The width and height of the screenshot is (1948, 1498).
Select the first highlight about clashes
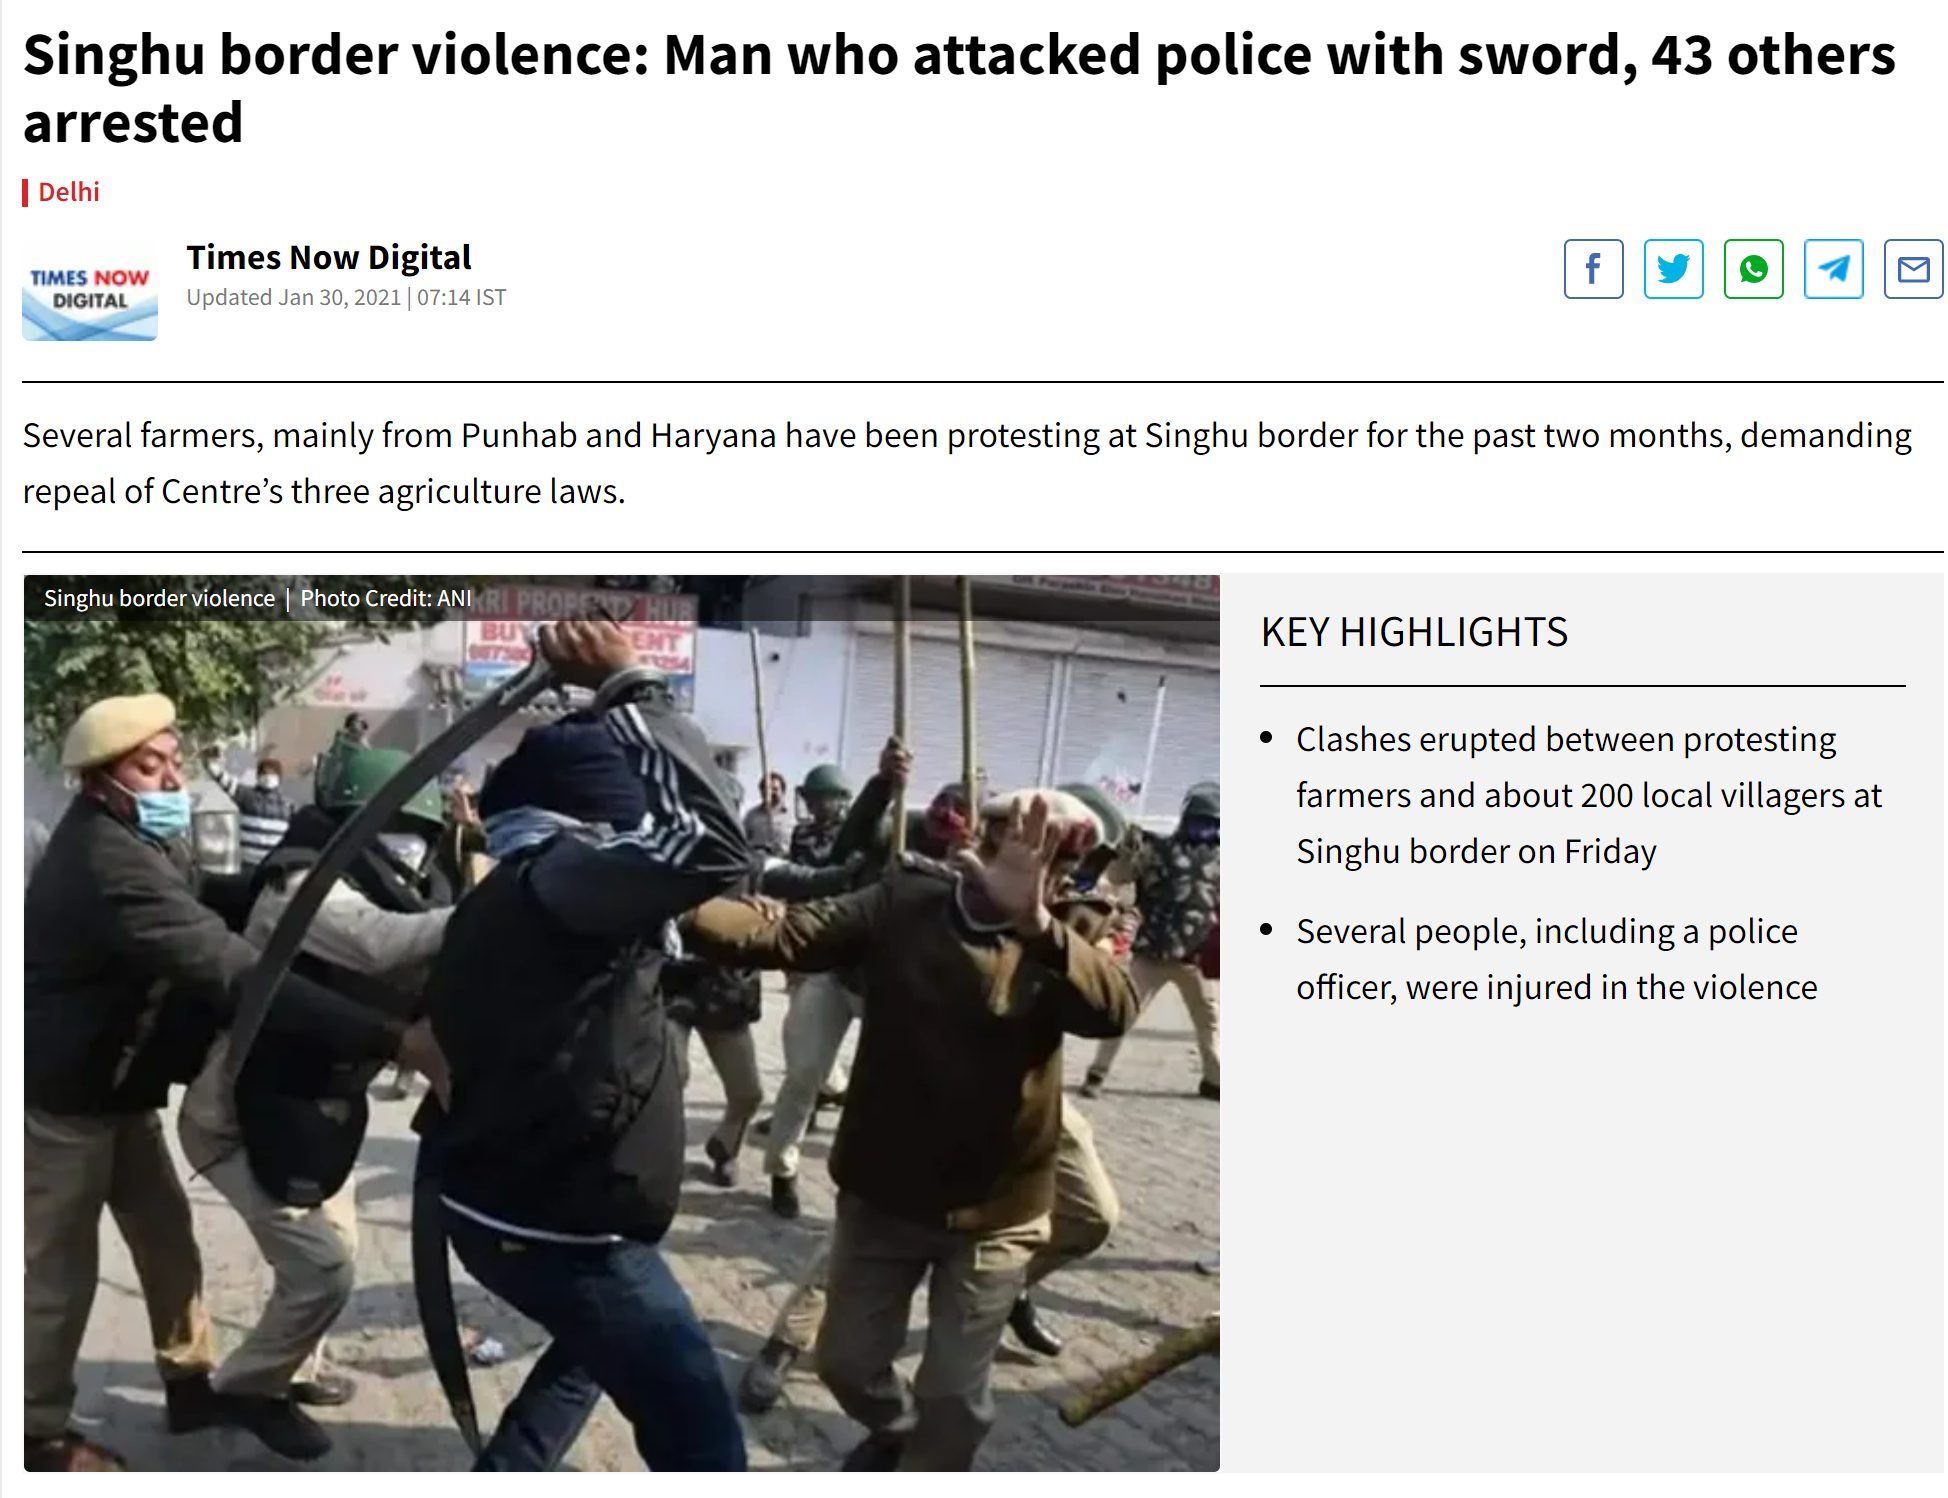coord(1589,795)
